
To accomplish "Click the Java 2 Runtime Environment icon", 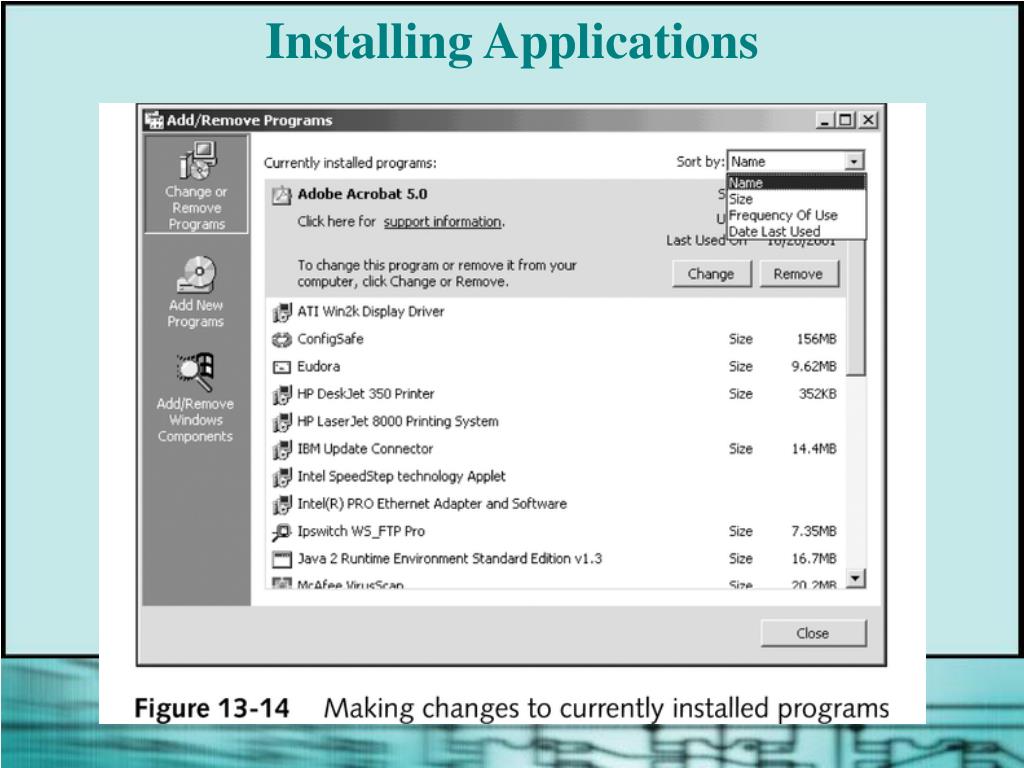I will 281,559.
